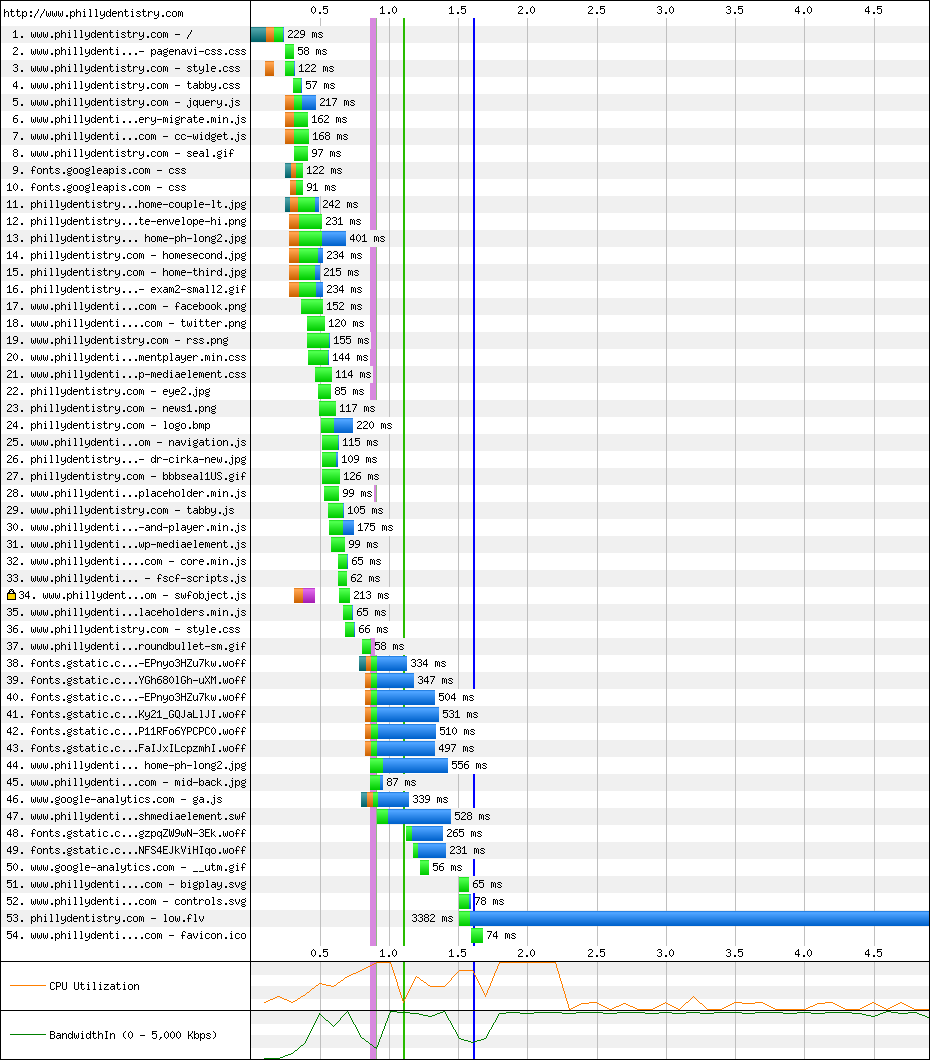
Task: Select request 27 bbbseal1US.gif label
Action: pos(126,476)
